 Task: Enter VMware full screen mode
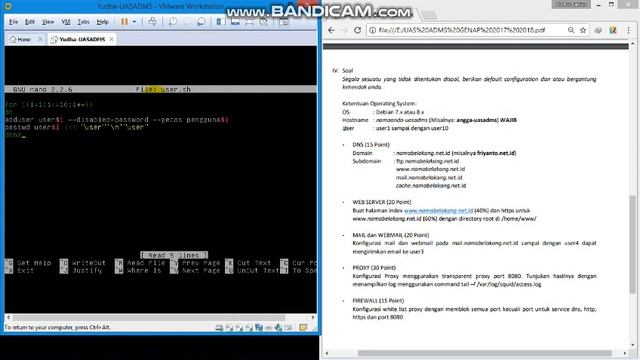[249, 22]
